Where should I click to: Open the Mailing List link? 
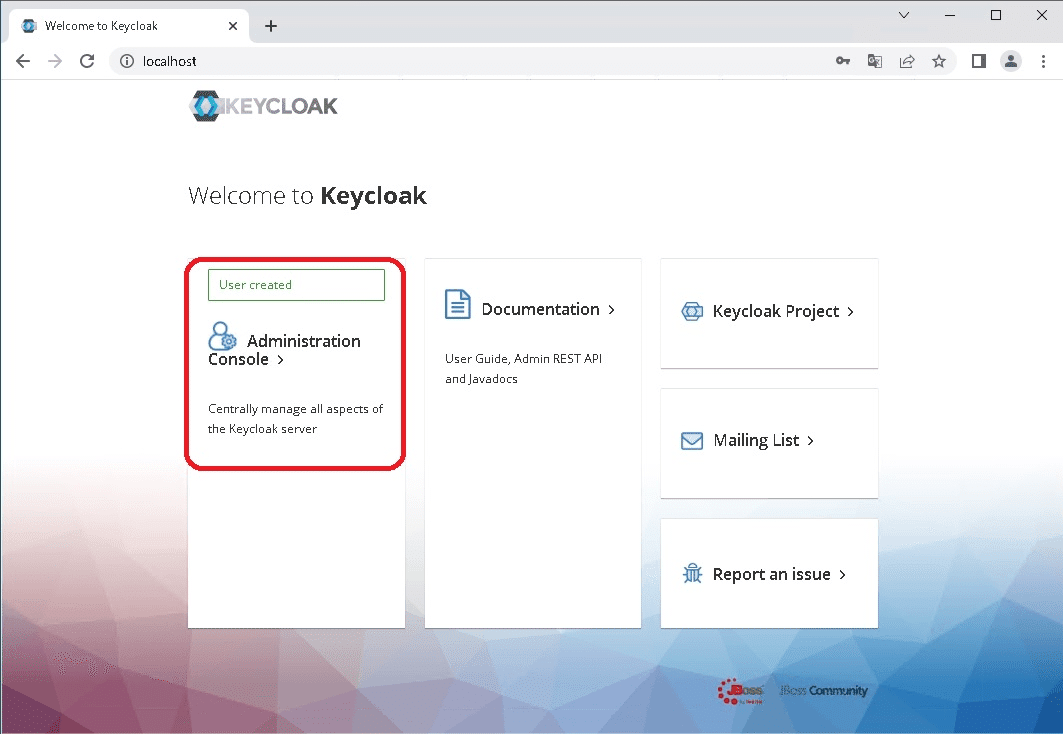click(x=748, y=441)
